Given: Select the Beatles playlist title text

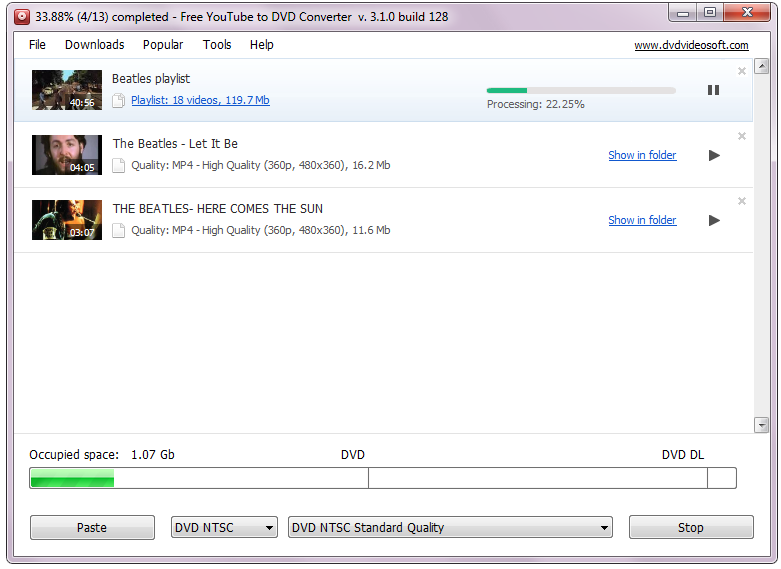Looking at the screenshot, I should pyautogui.click(x=151, y=79).
